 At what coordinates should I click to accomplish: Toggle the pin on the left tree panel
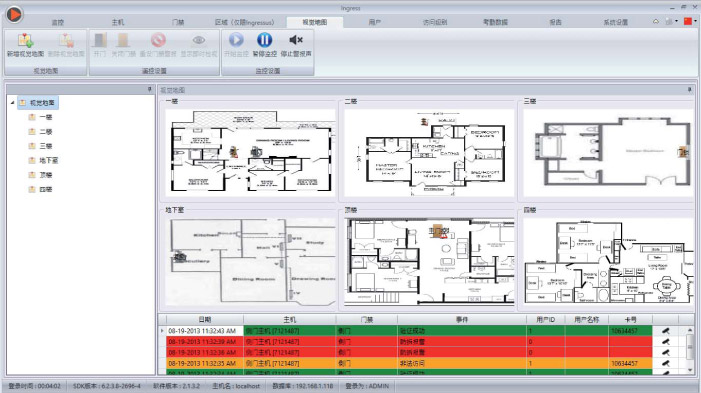[x=150, y=89]
